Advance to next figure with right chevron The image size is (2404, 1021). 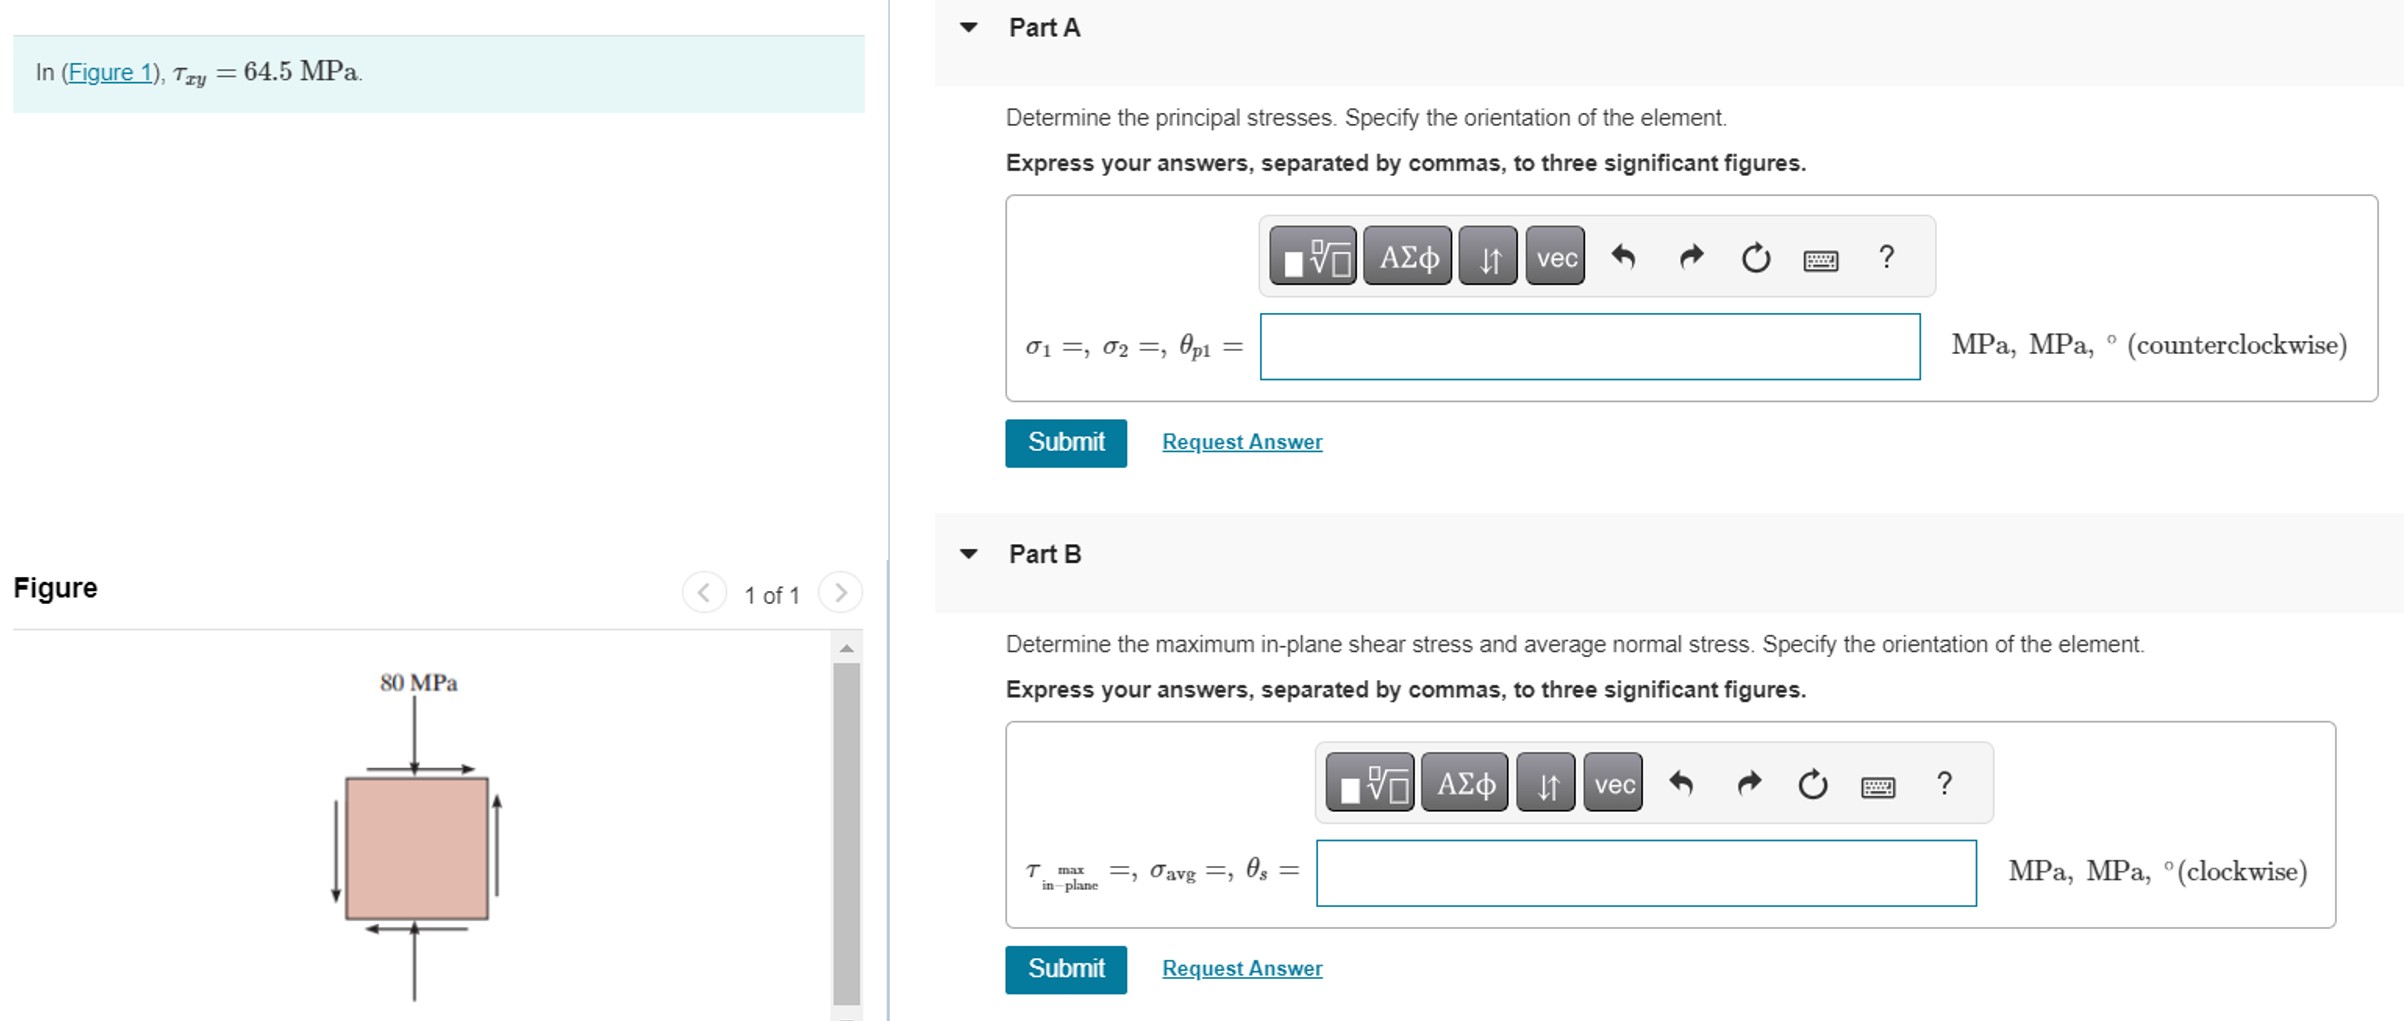click(841, 592)
